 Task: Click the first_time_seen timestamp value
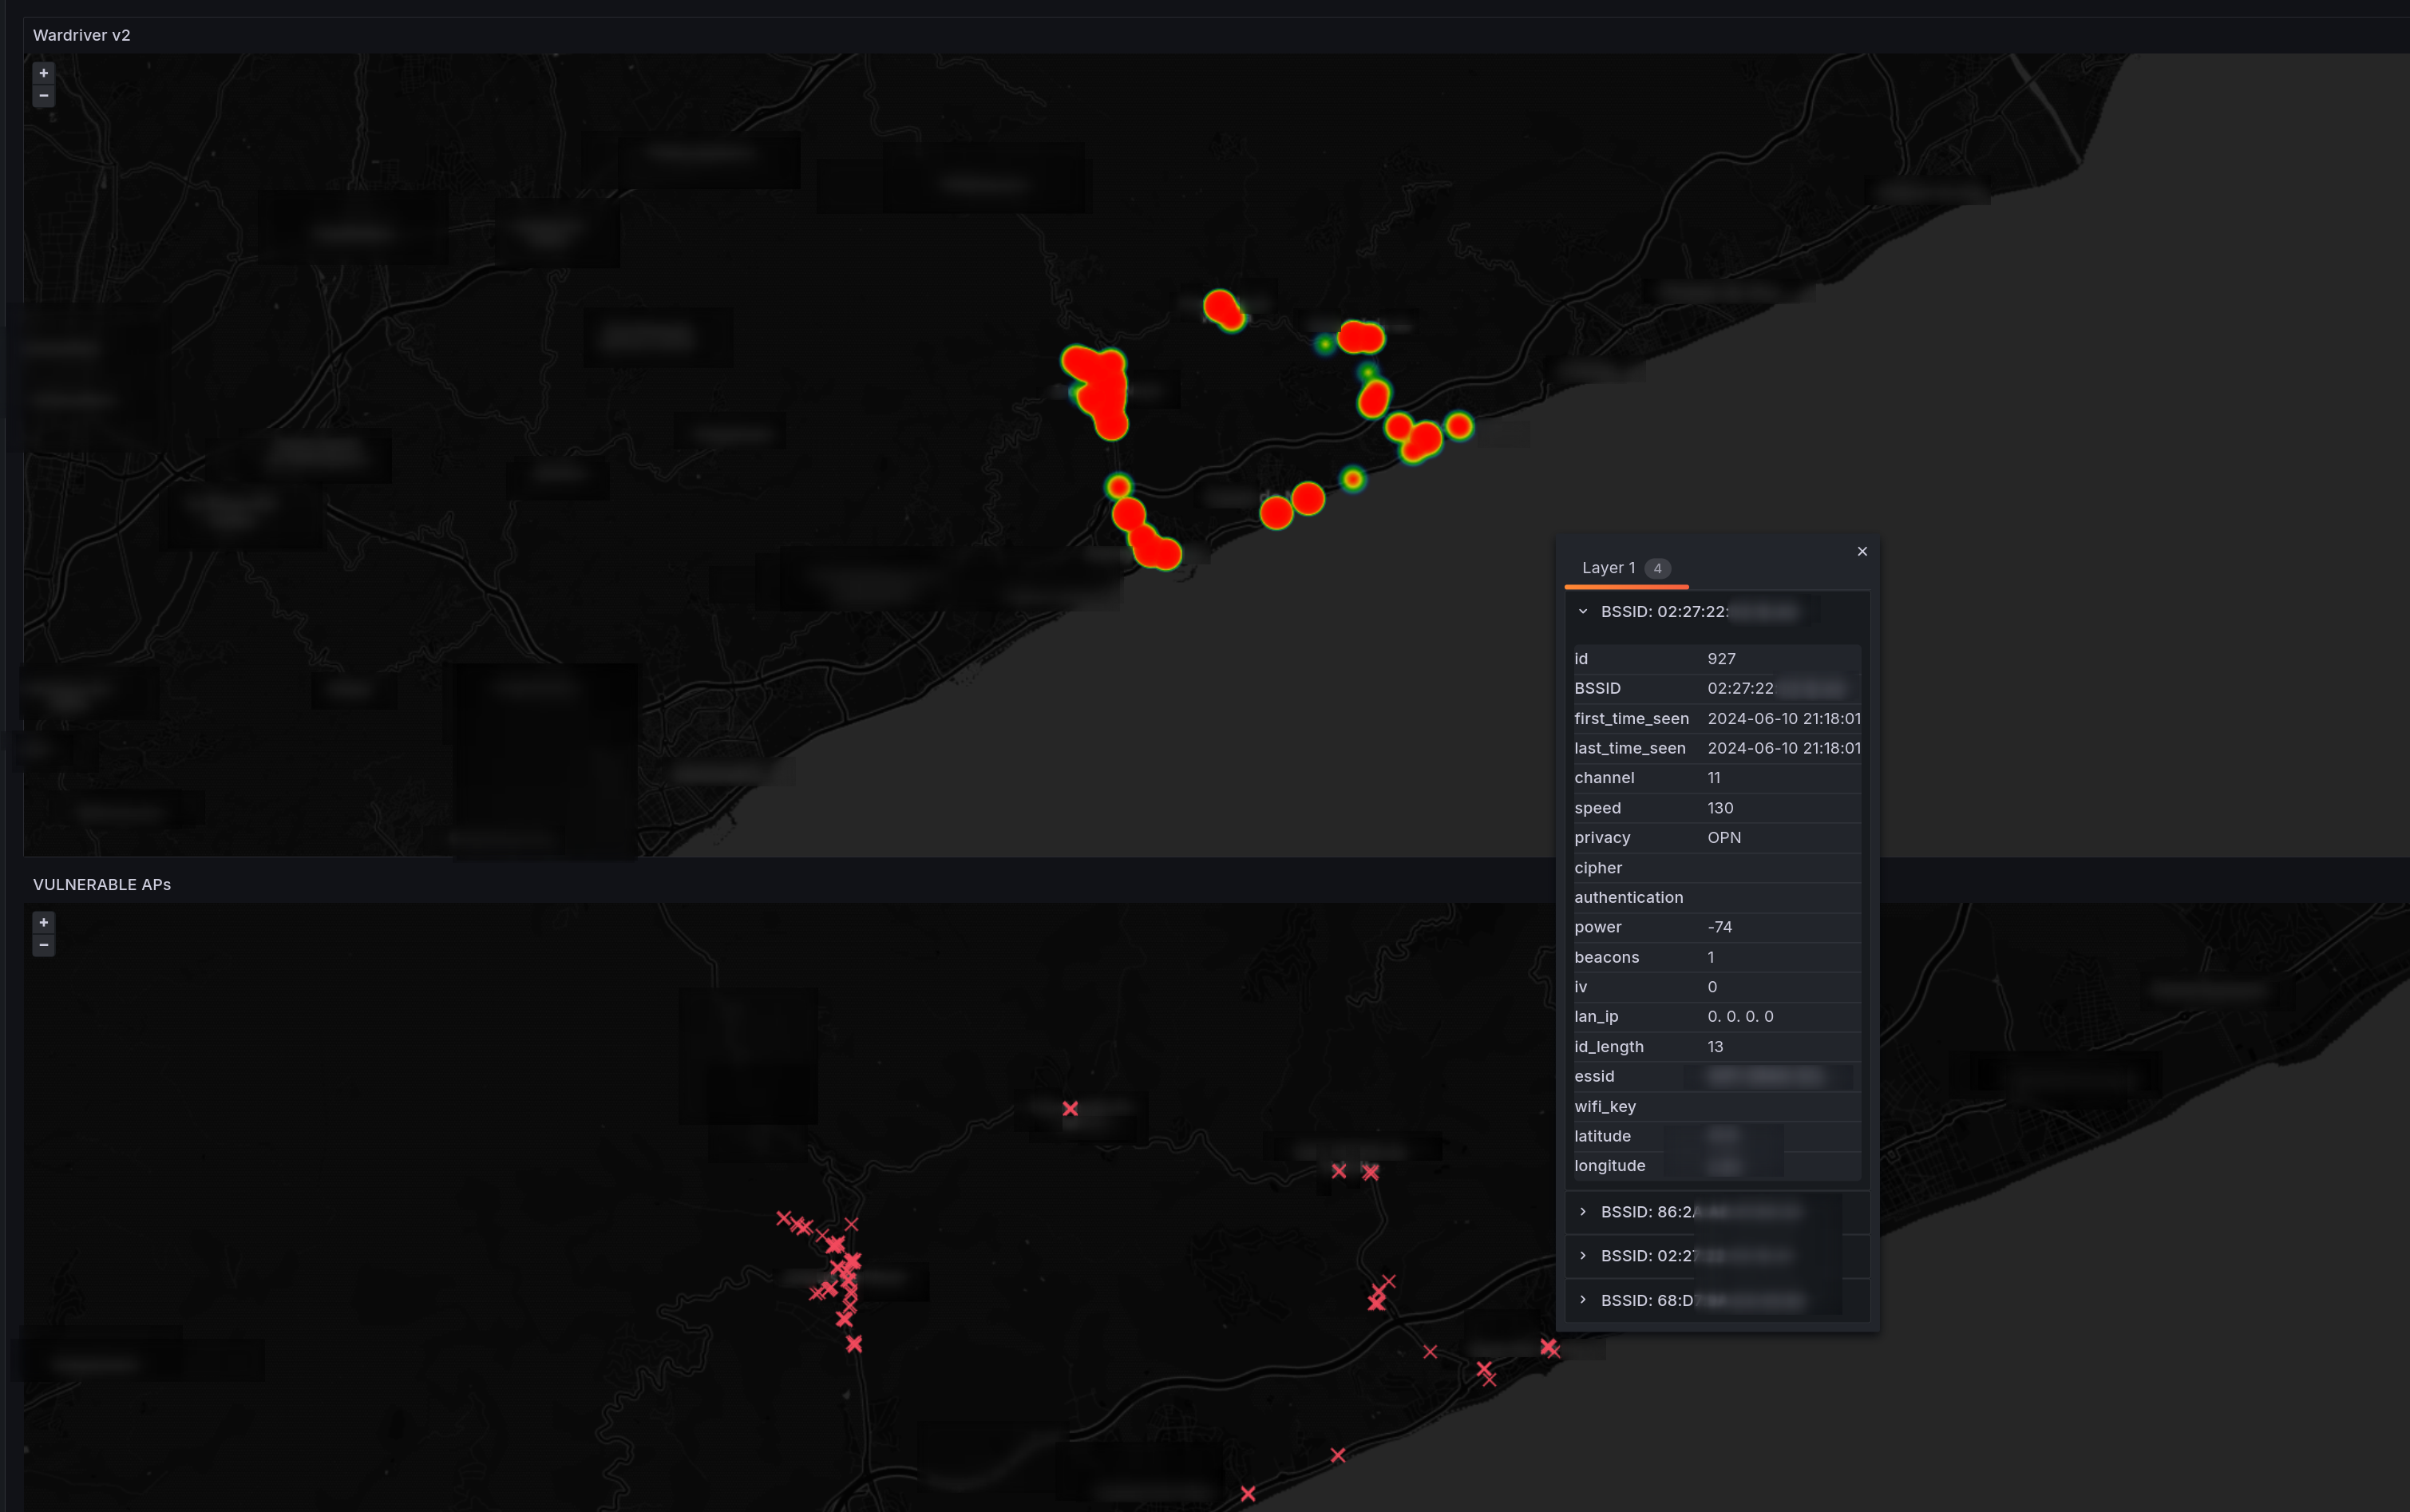point(1783,718)
